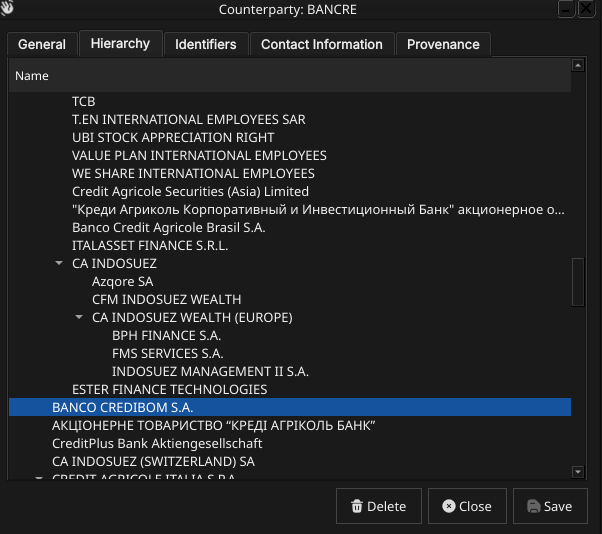Select INDOSUEZ MANAGEMENT II S.A. row
Image resolution: width=602 pixels, height=534 pixels.
click(290, 371)
